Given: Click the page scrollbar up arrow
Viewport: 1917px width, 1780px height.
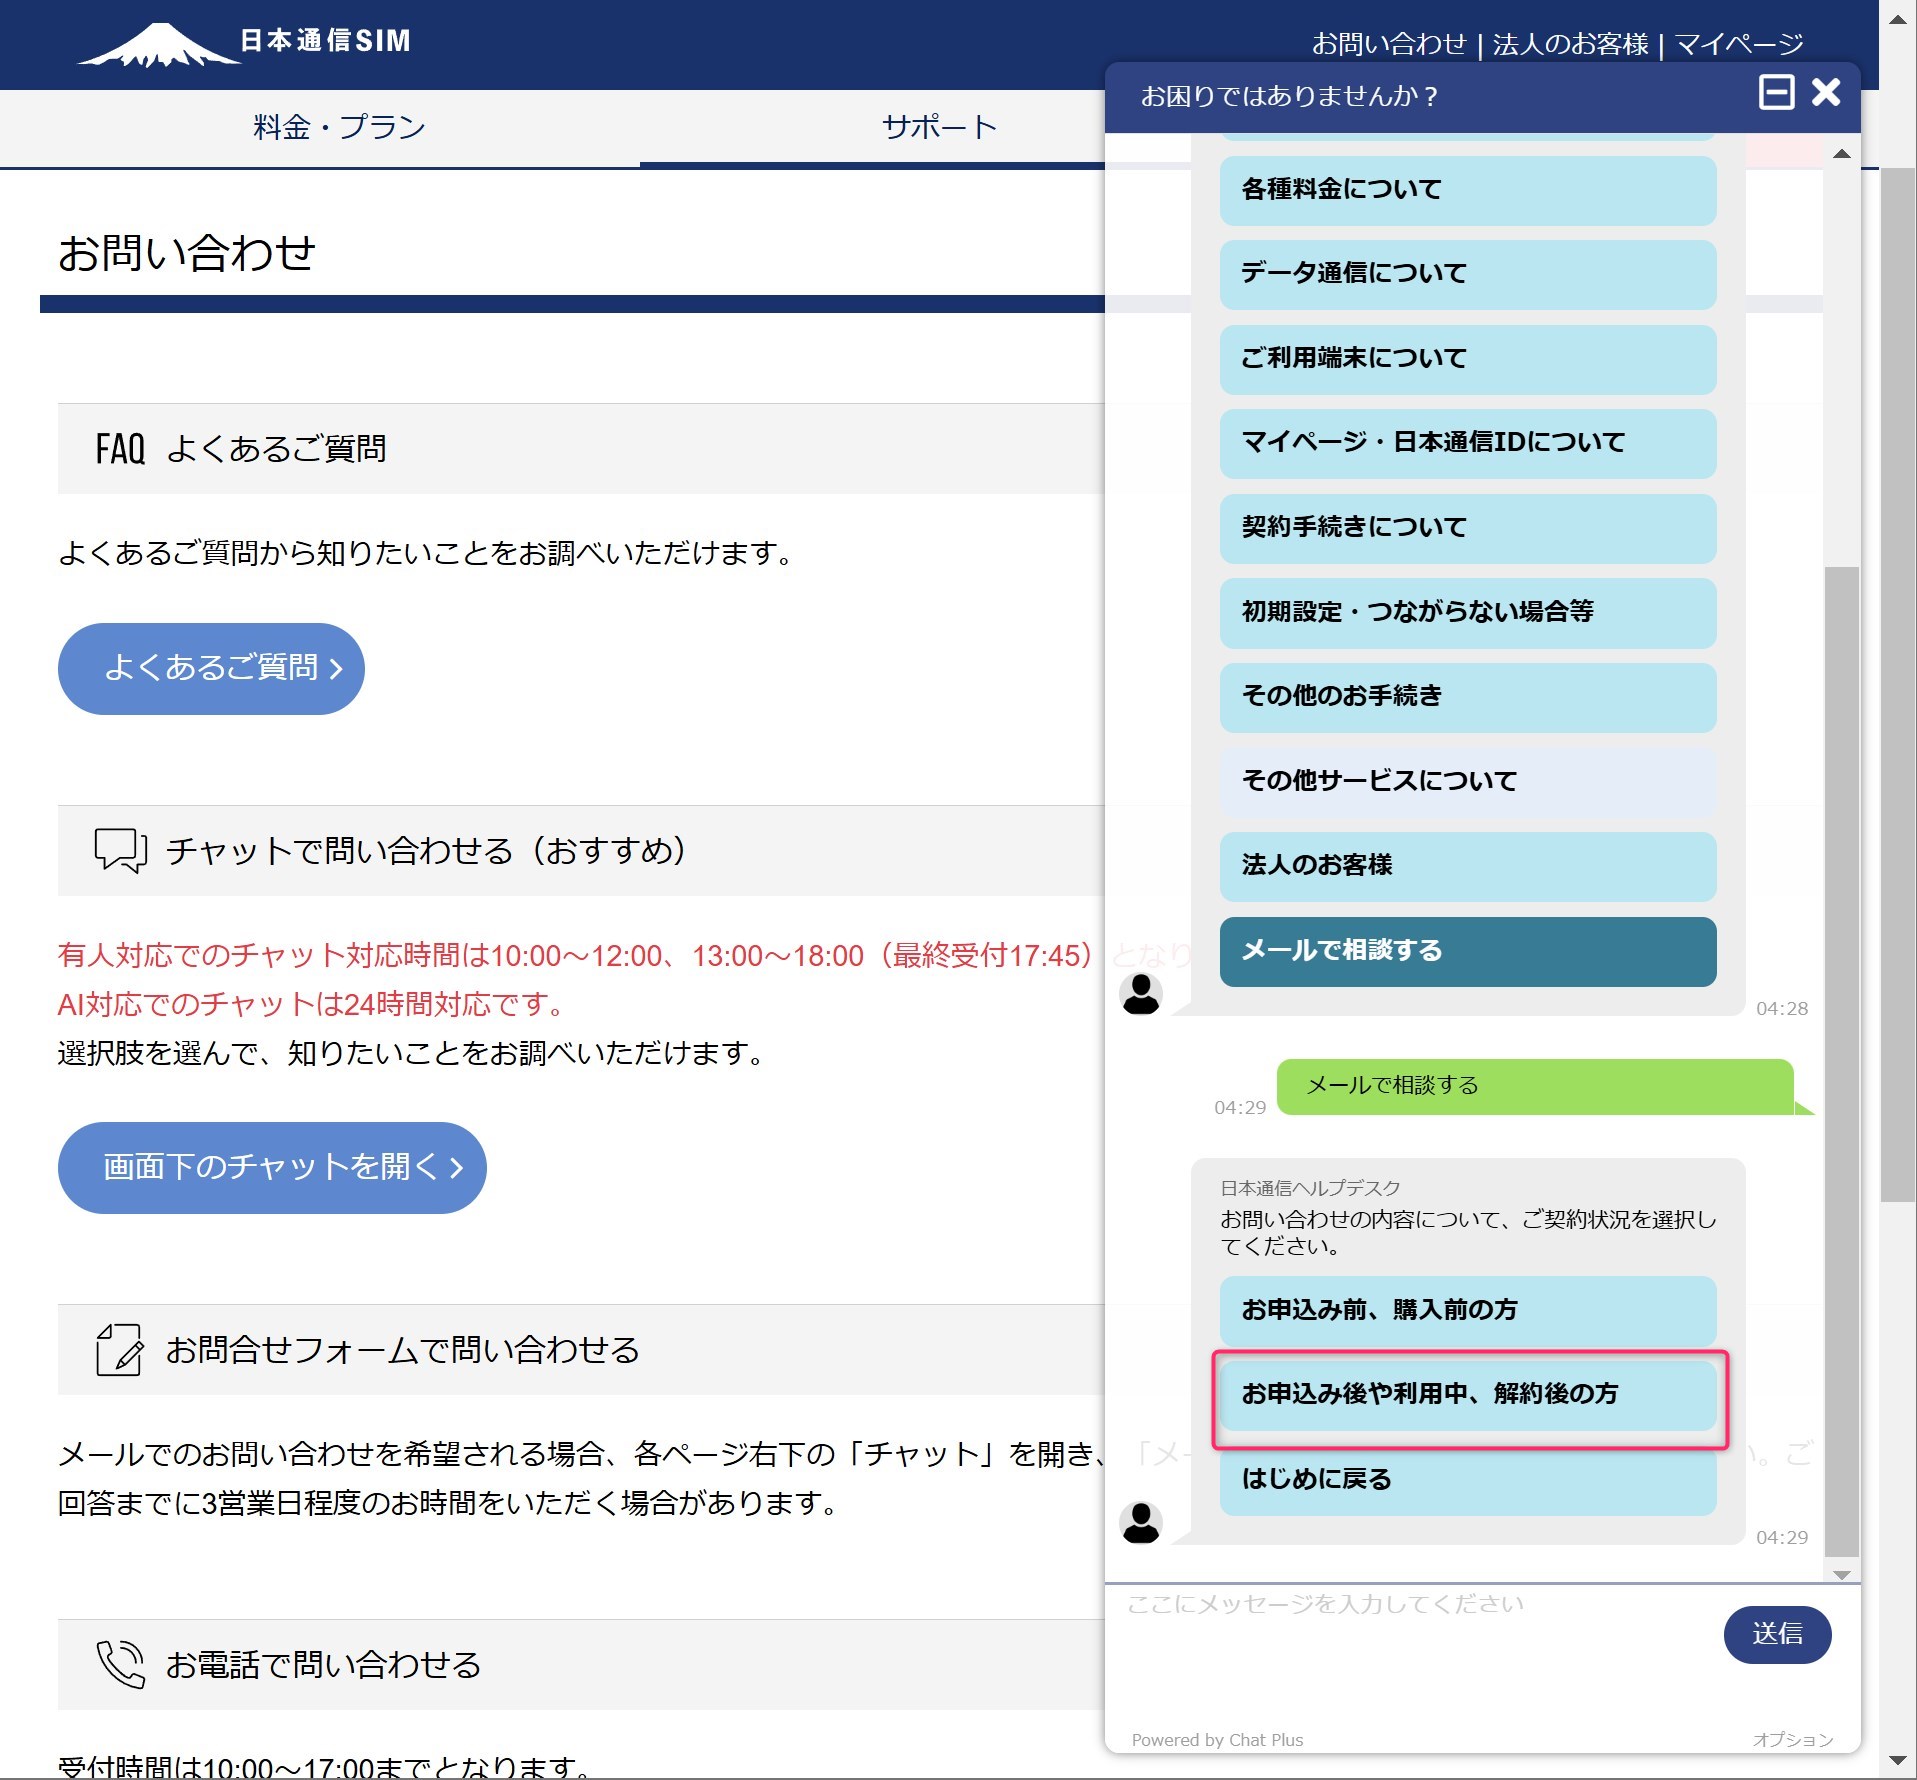Looking at the screenshot, I should 1898,18.
